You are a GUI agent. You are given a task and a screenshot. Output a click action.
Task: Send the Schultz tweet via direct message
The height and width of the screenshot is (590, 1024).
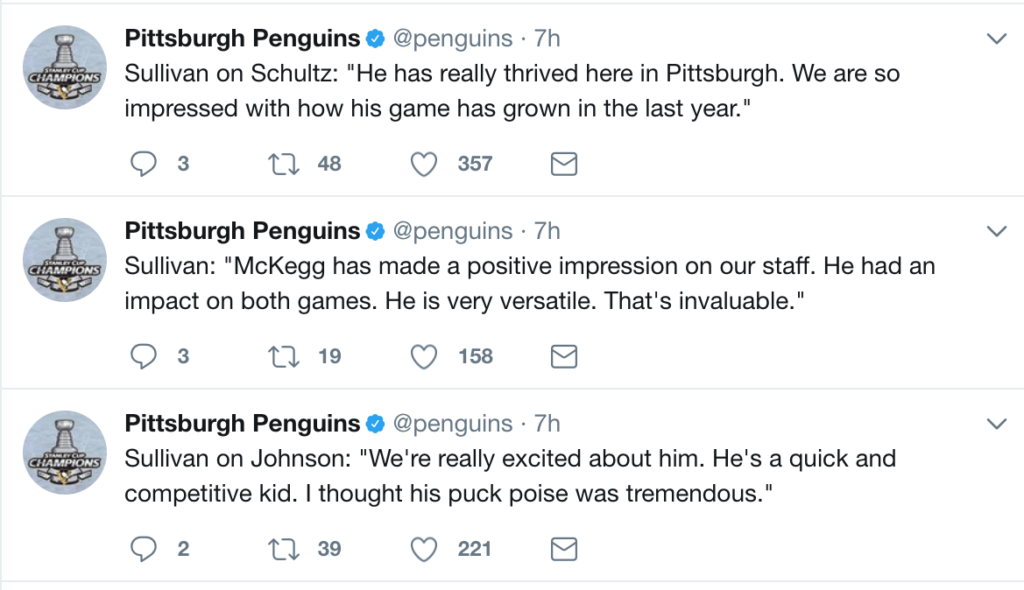(565, 163)
